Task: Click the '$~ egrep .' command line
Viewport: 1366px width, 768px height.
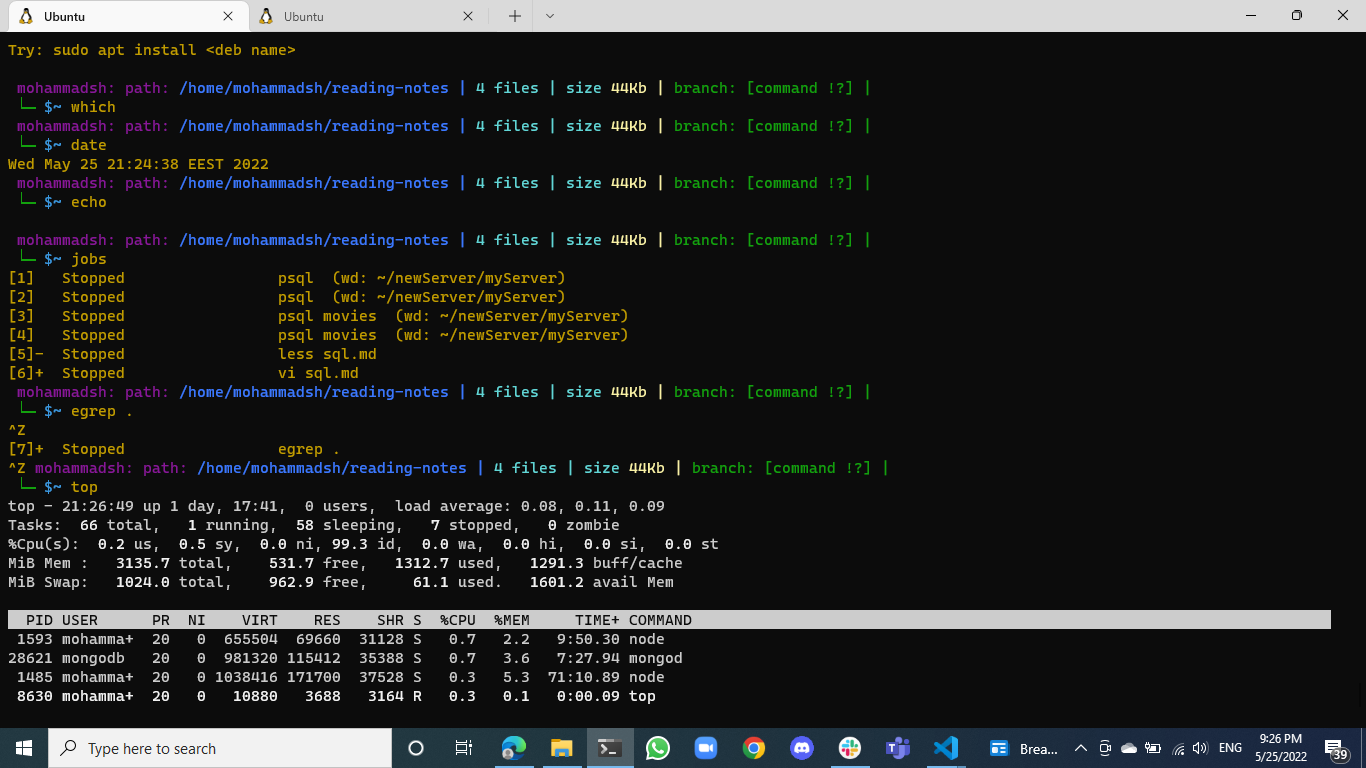Action: coord(76,411)
